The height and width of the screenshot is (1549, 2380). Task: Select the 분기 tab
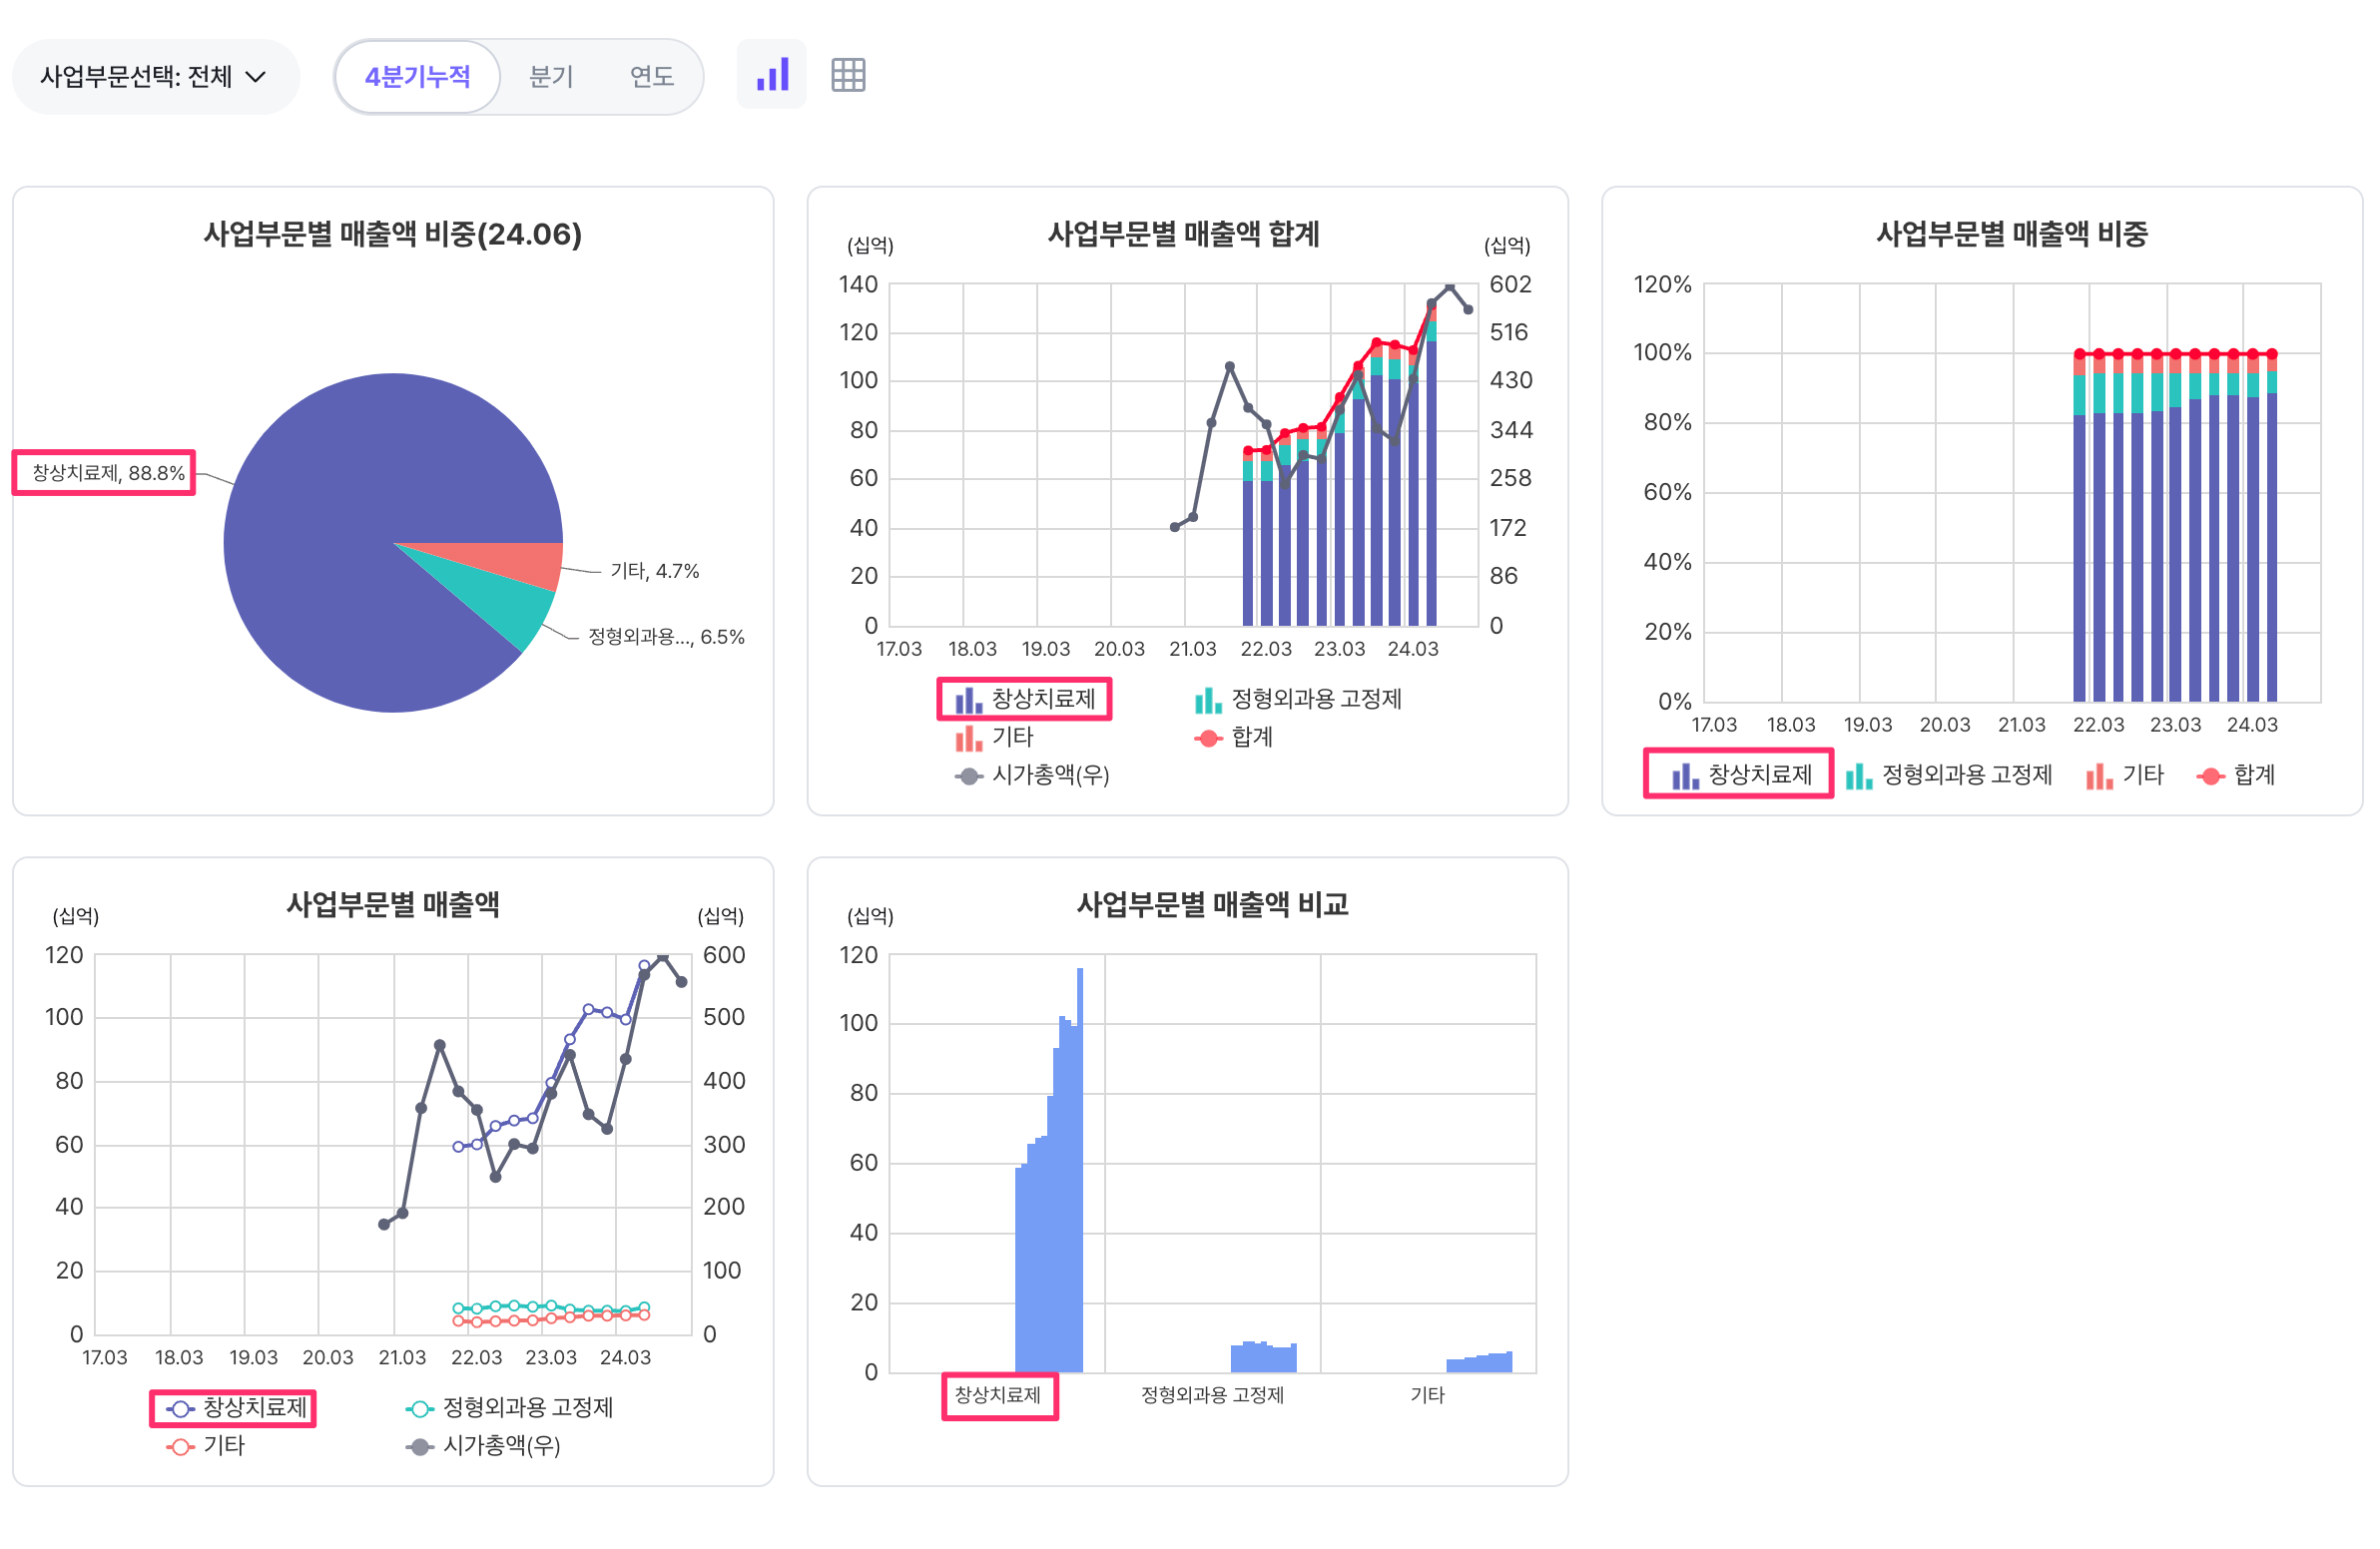(551, 77)
